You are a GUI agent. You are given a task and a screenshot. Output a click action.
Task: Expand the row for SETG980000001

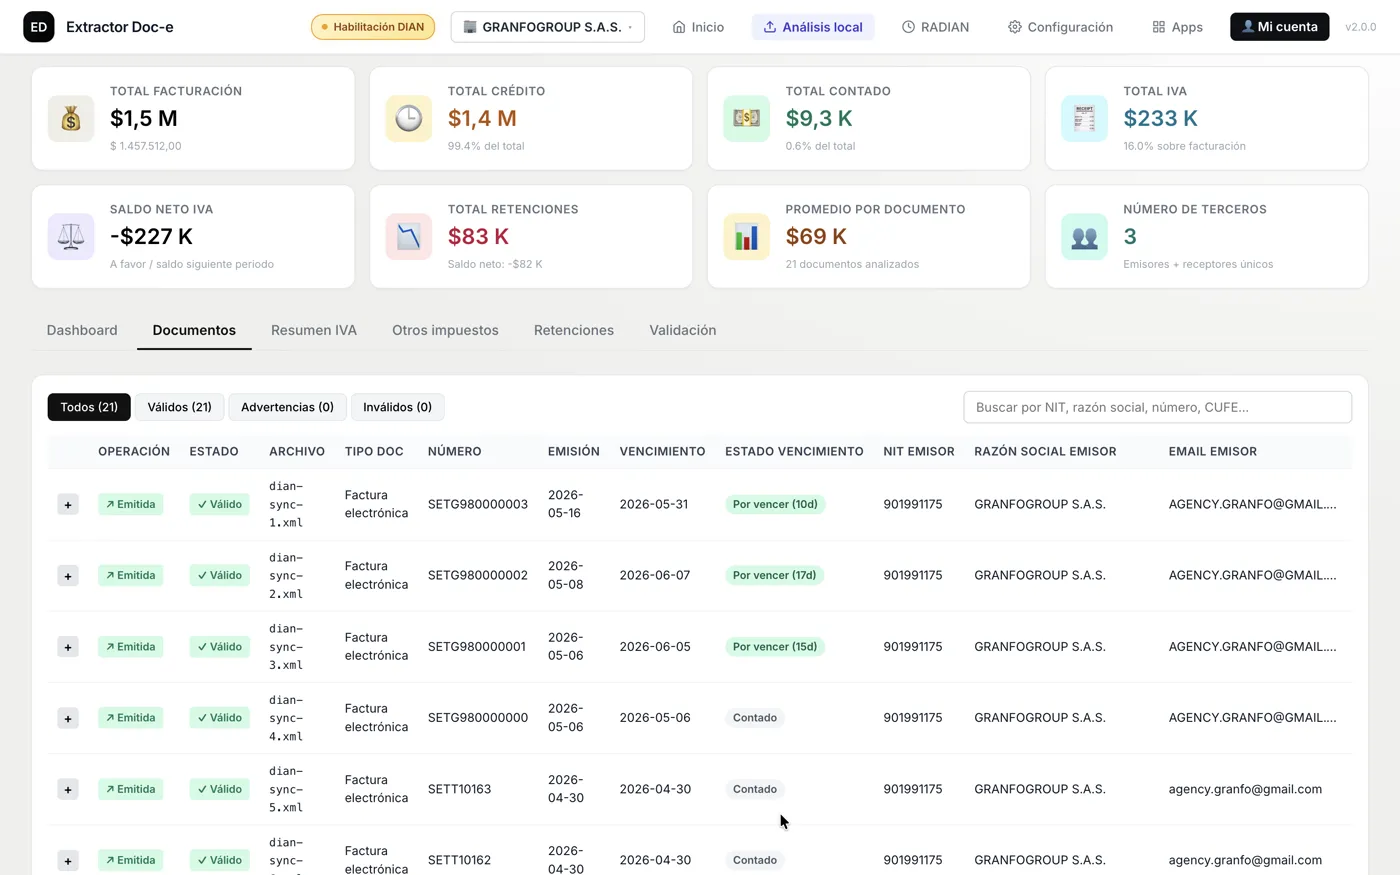click(x=68, y=647)
